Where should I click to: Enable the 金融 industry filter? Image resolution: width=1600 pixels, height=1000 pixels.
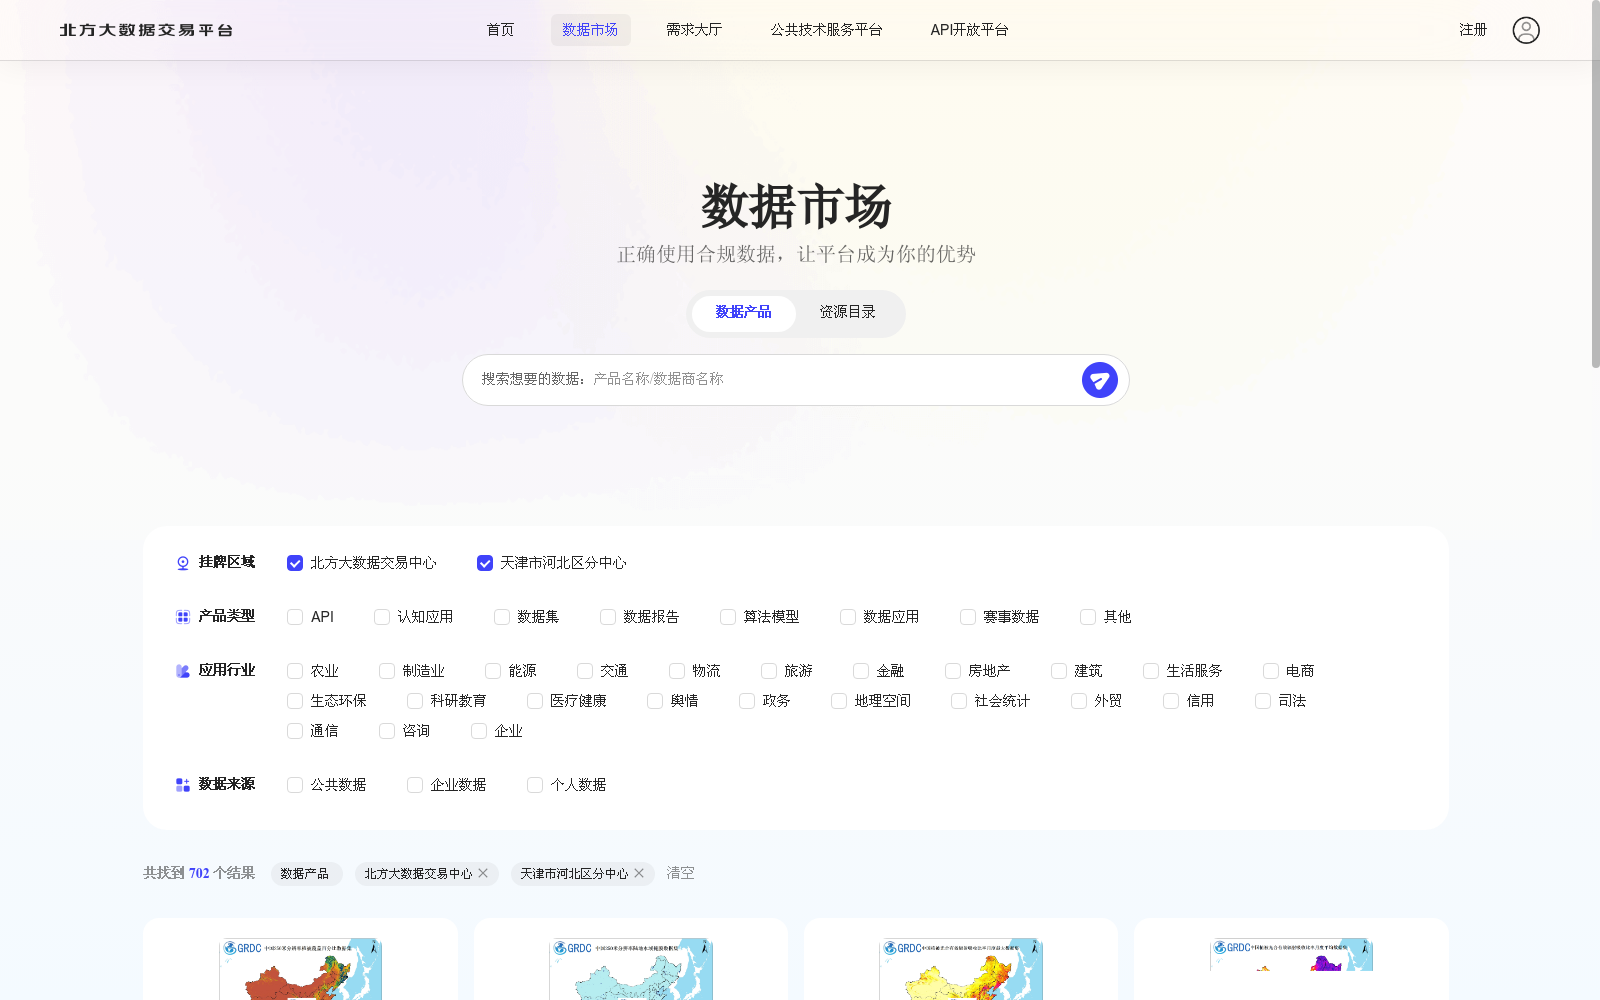861,671
